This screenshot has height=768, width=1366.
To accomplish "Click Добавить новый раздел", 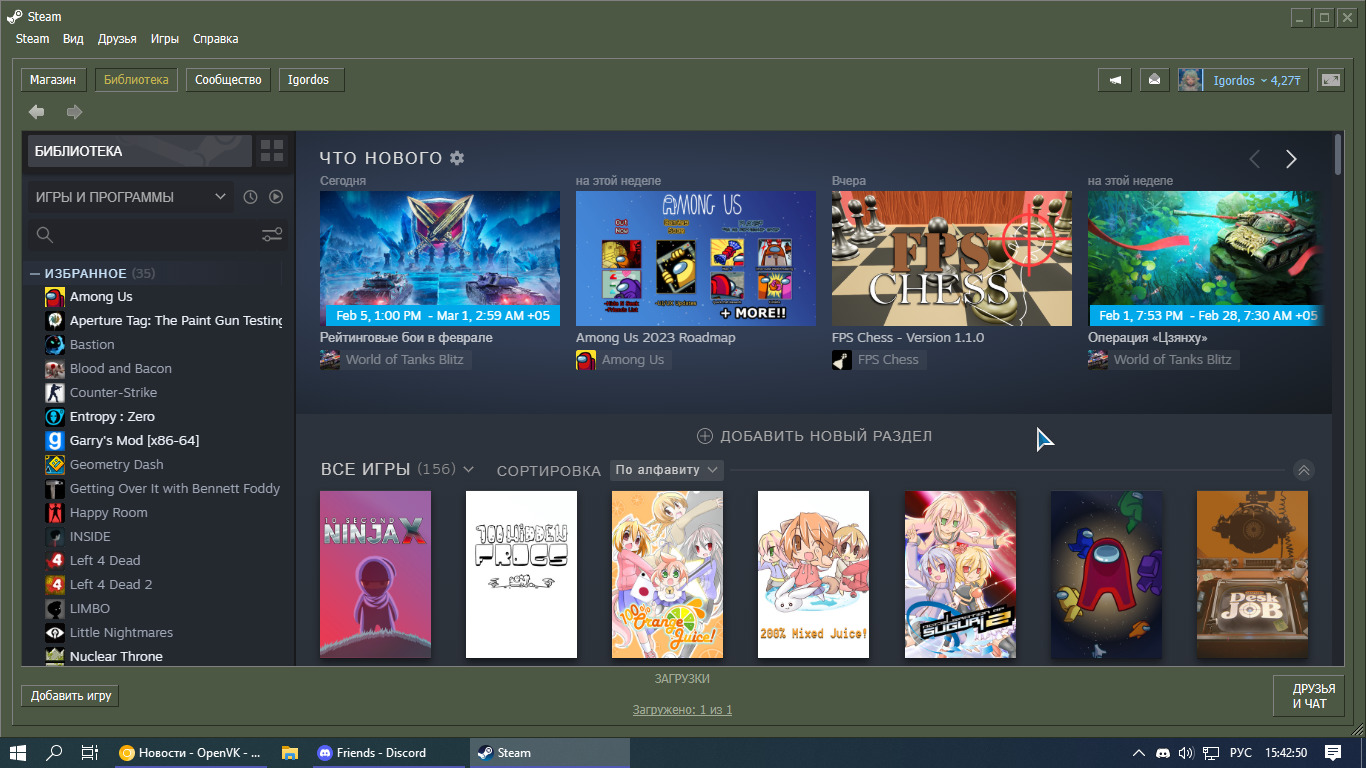I will [814, 436].
